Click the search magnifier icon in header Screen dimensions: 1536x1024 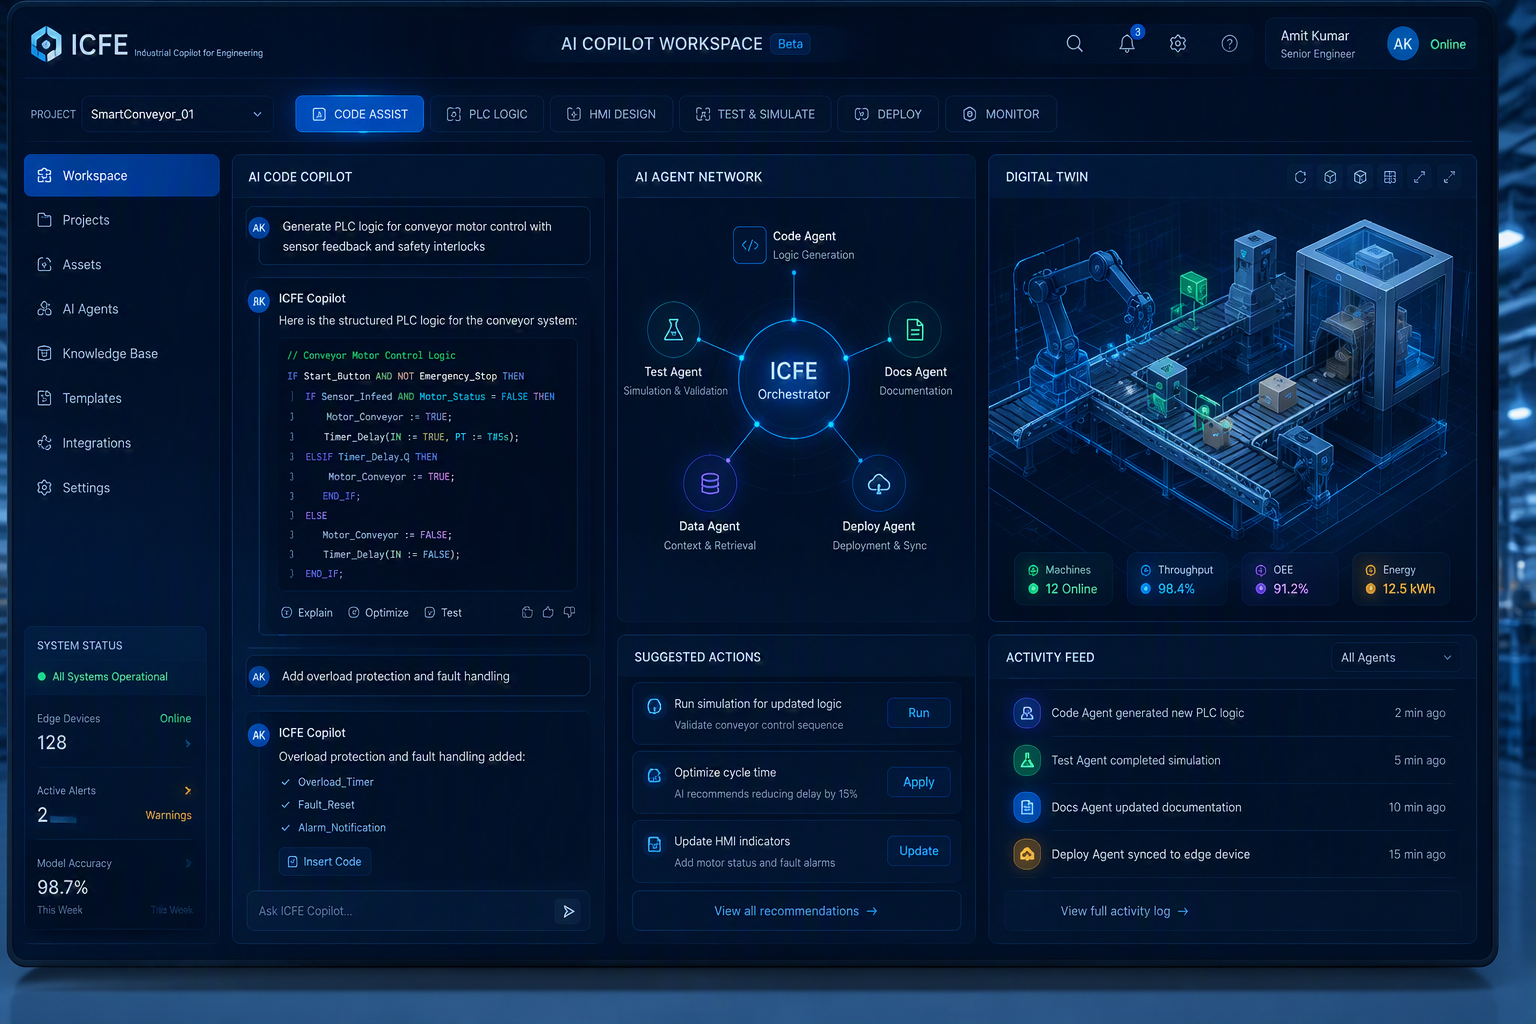coord(1075,44)
